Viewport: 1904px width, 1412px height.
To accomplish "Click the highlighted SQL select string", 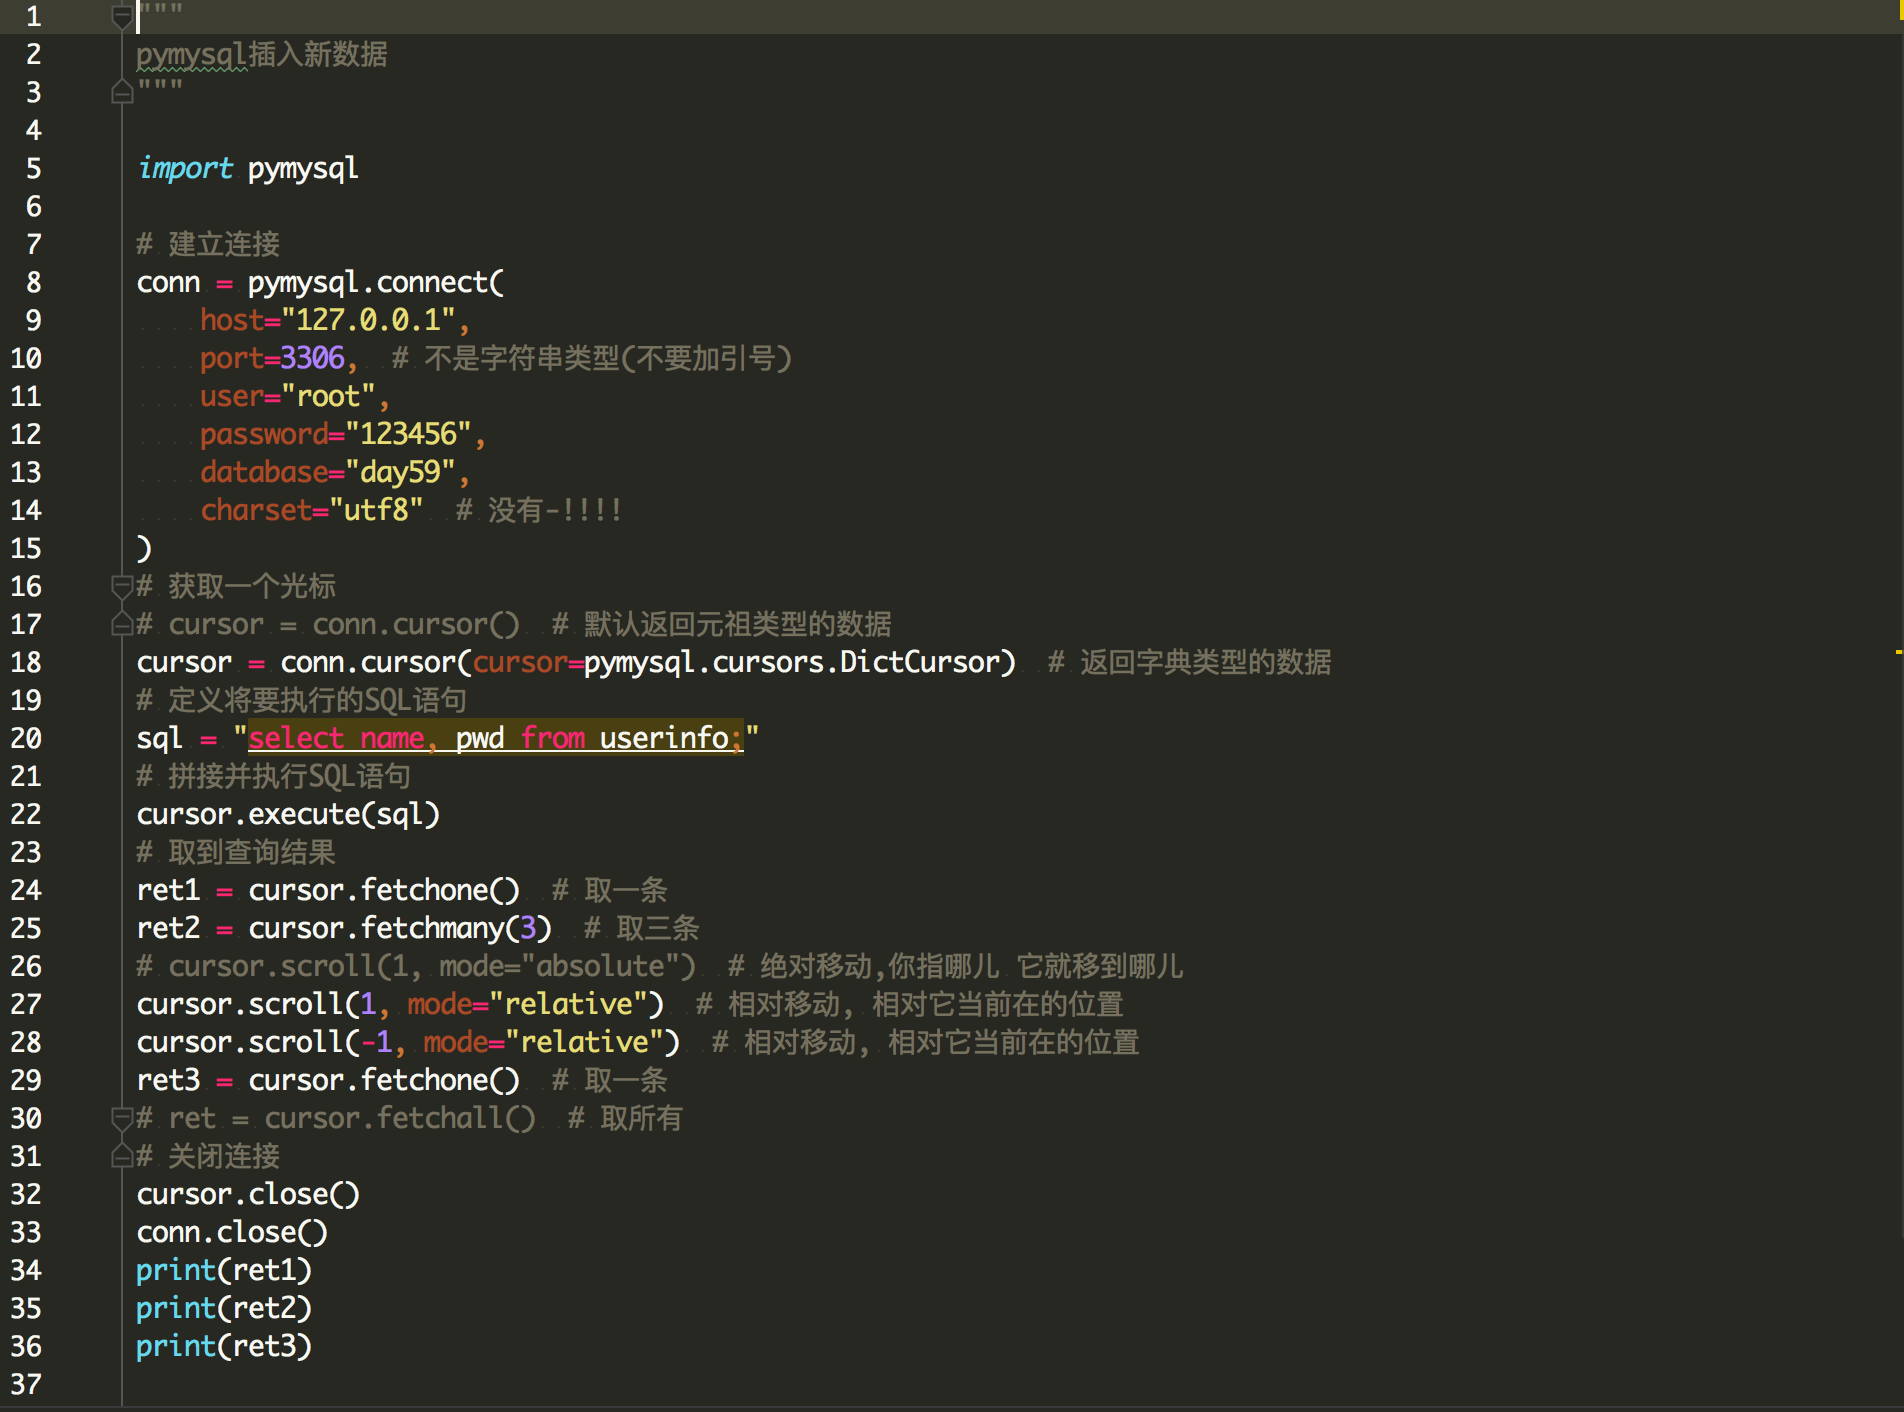I will click(x=495, y=739).
